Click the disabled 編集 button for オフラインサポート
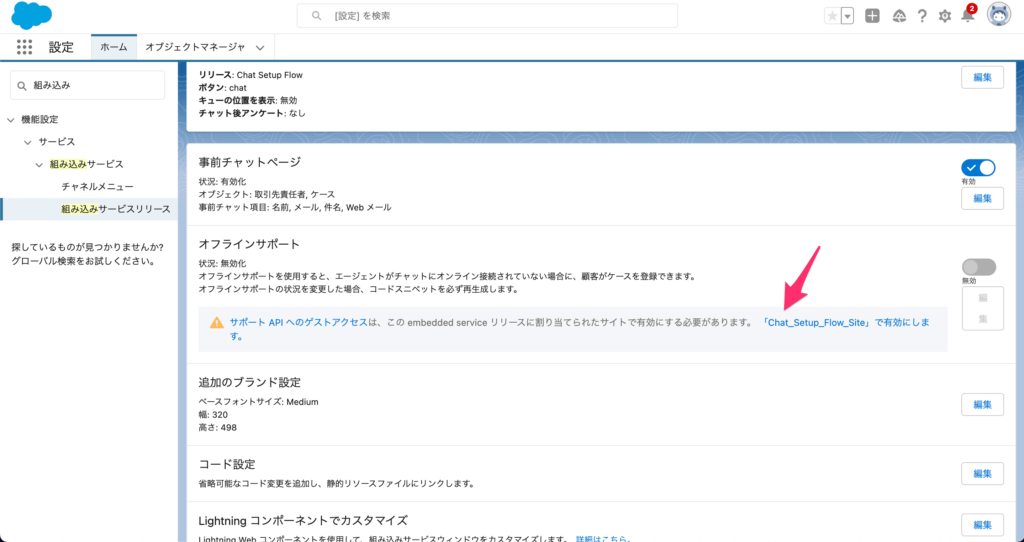This screenshot has height=542, width=1024. [982, 308]
